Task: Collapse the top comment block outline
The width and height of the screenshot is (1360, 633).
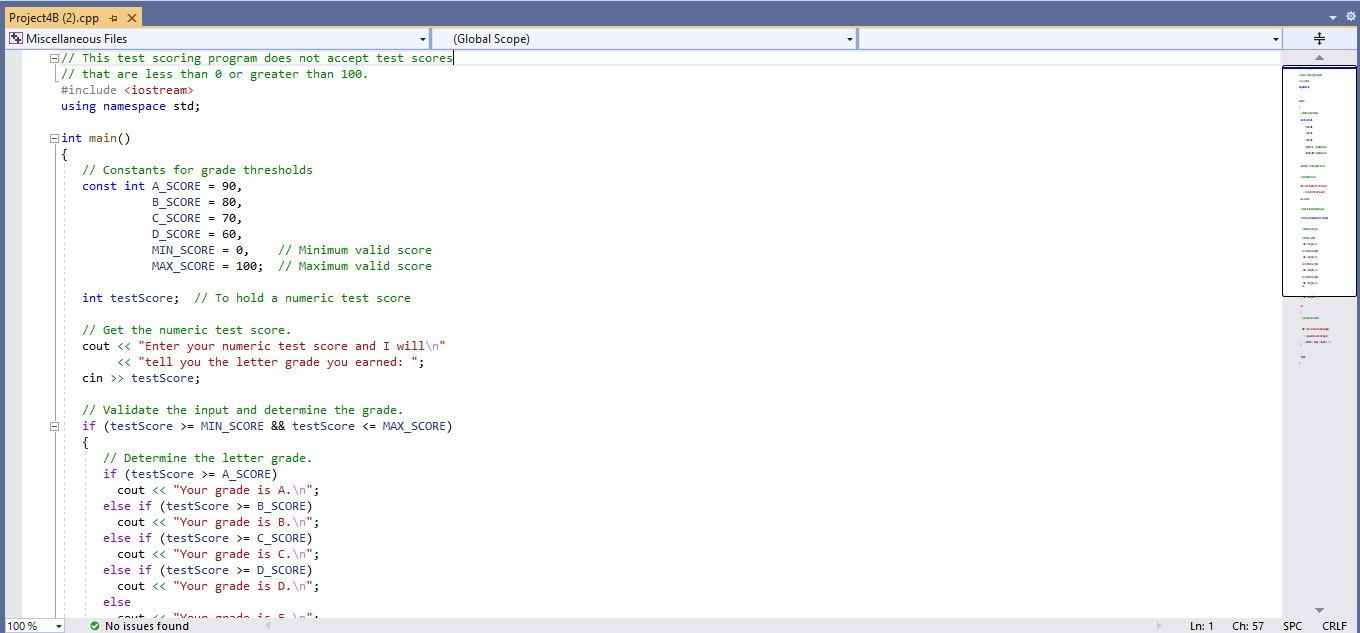Action: click(54, 57)
